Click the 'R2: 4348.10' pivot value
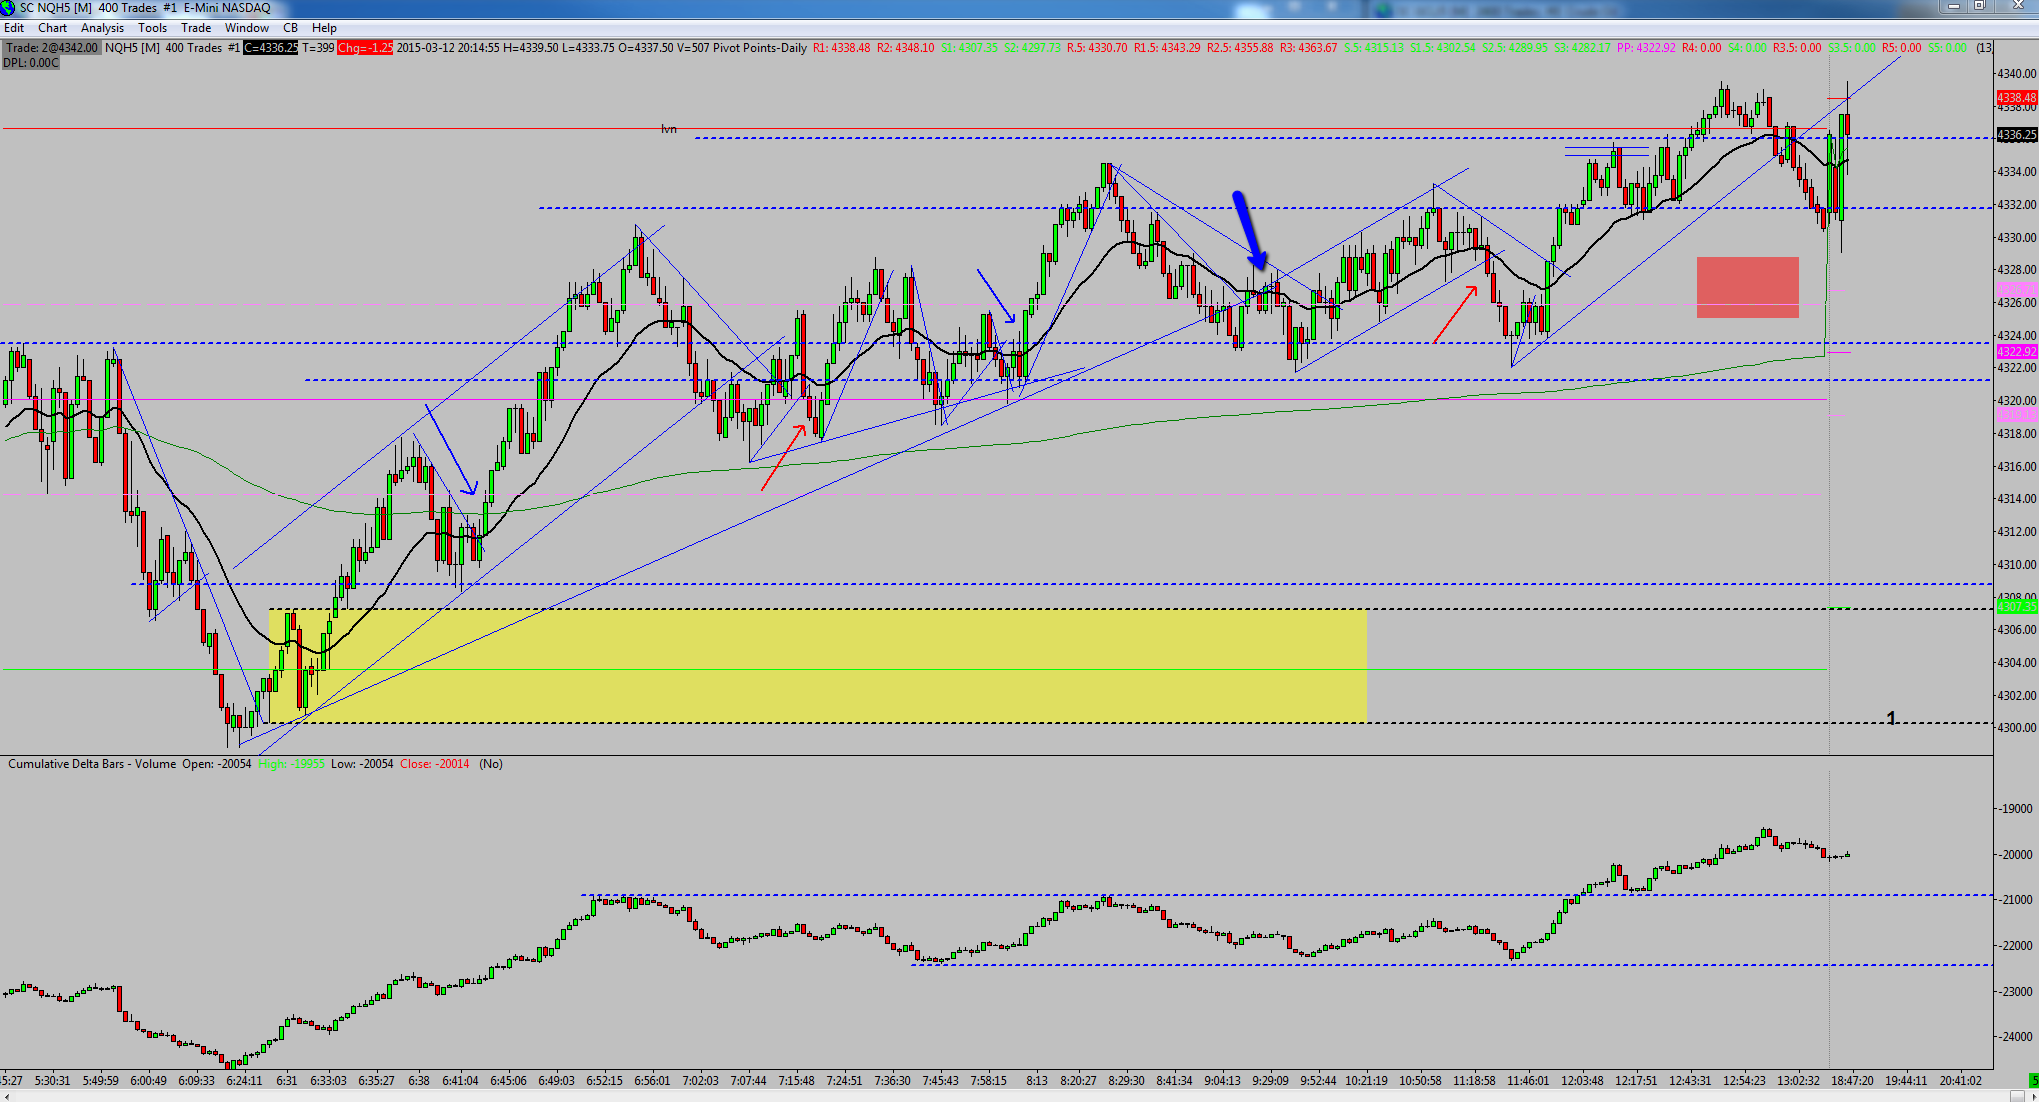Screen dimensions: 2039x1102 click(905, 48)
